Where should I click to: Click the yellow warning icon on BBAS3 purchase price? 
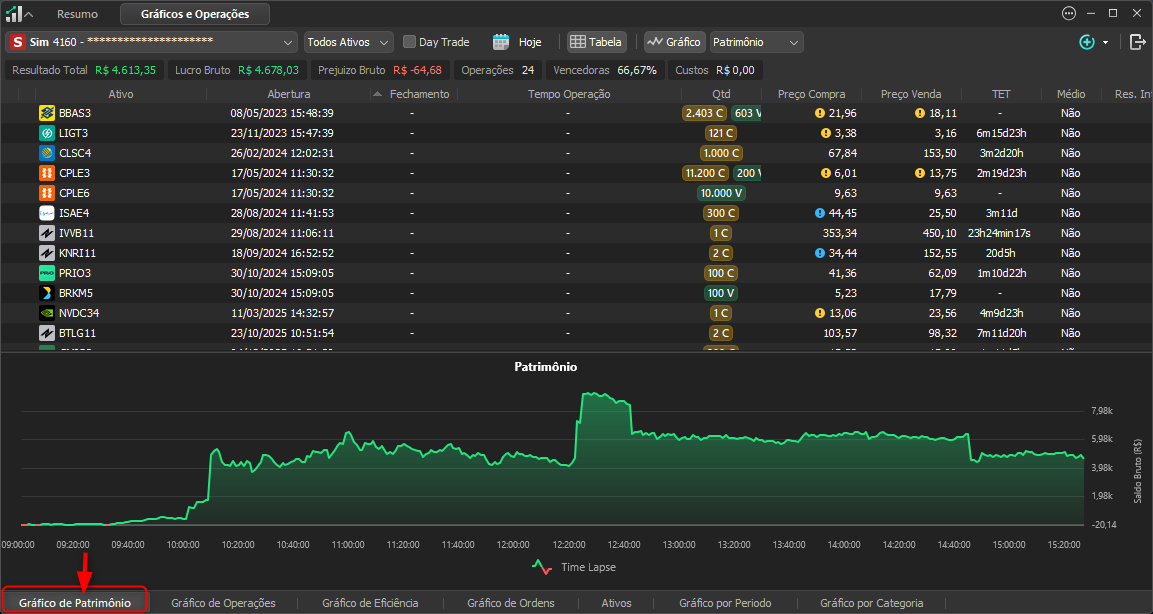point(820,113)
